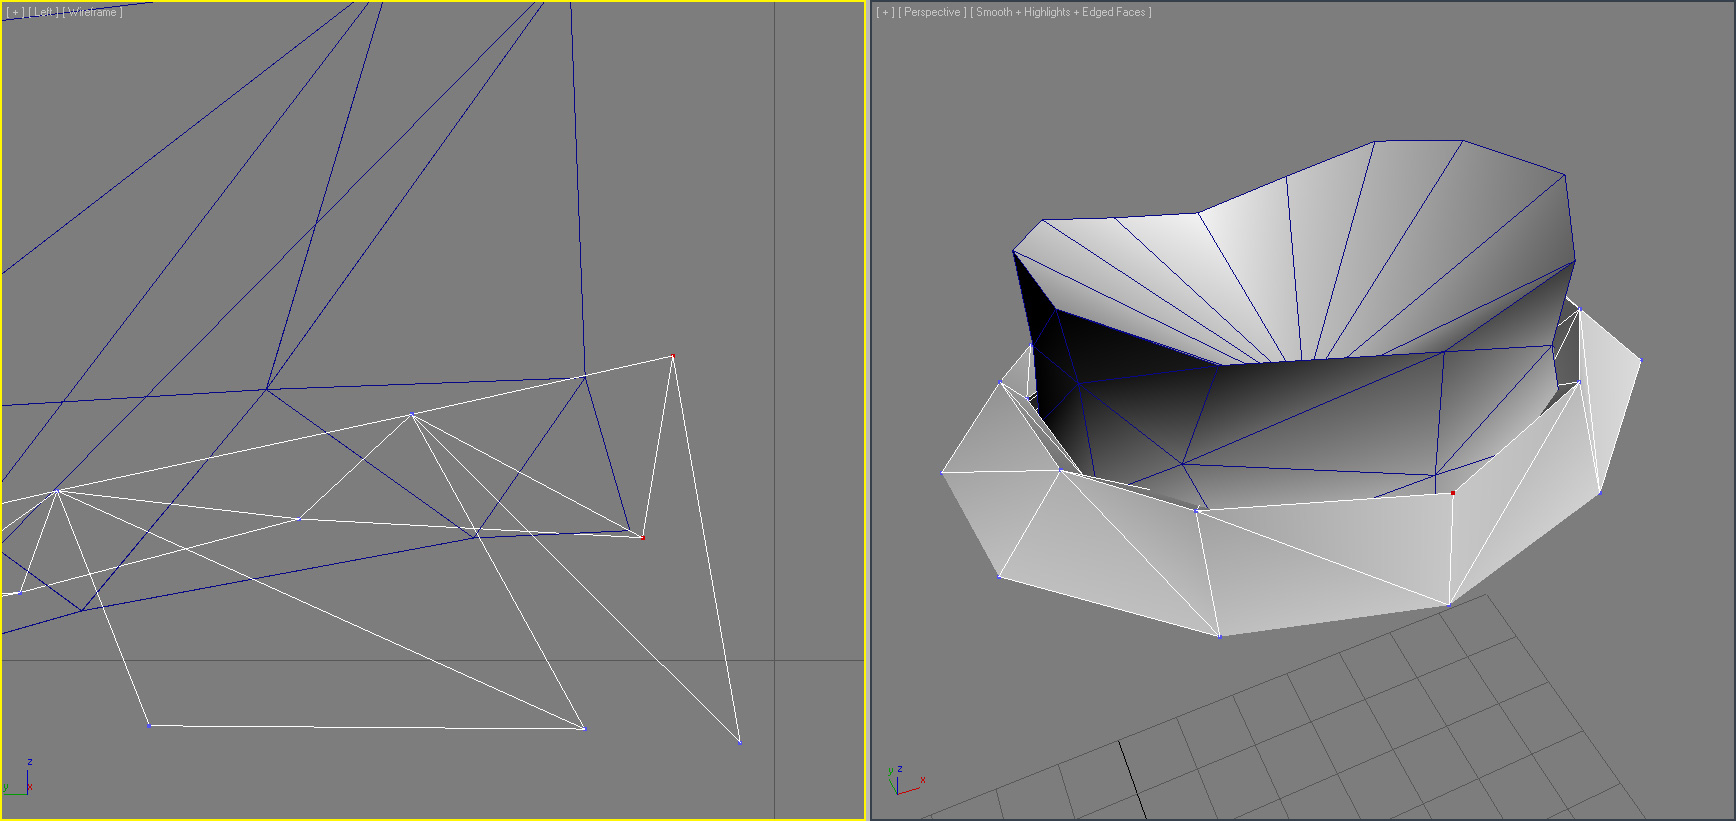The image size is (1736, 821).
Task: Select the lower red vertex in Left viewport
Action: (x=643, y=537)
